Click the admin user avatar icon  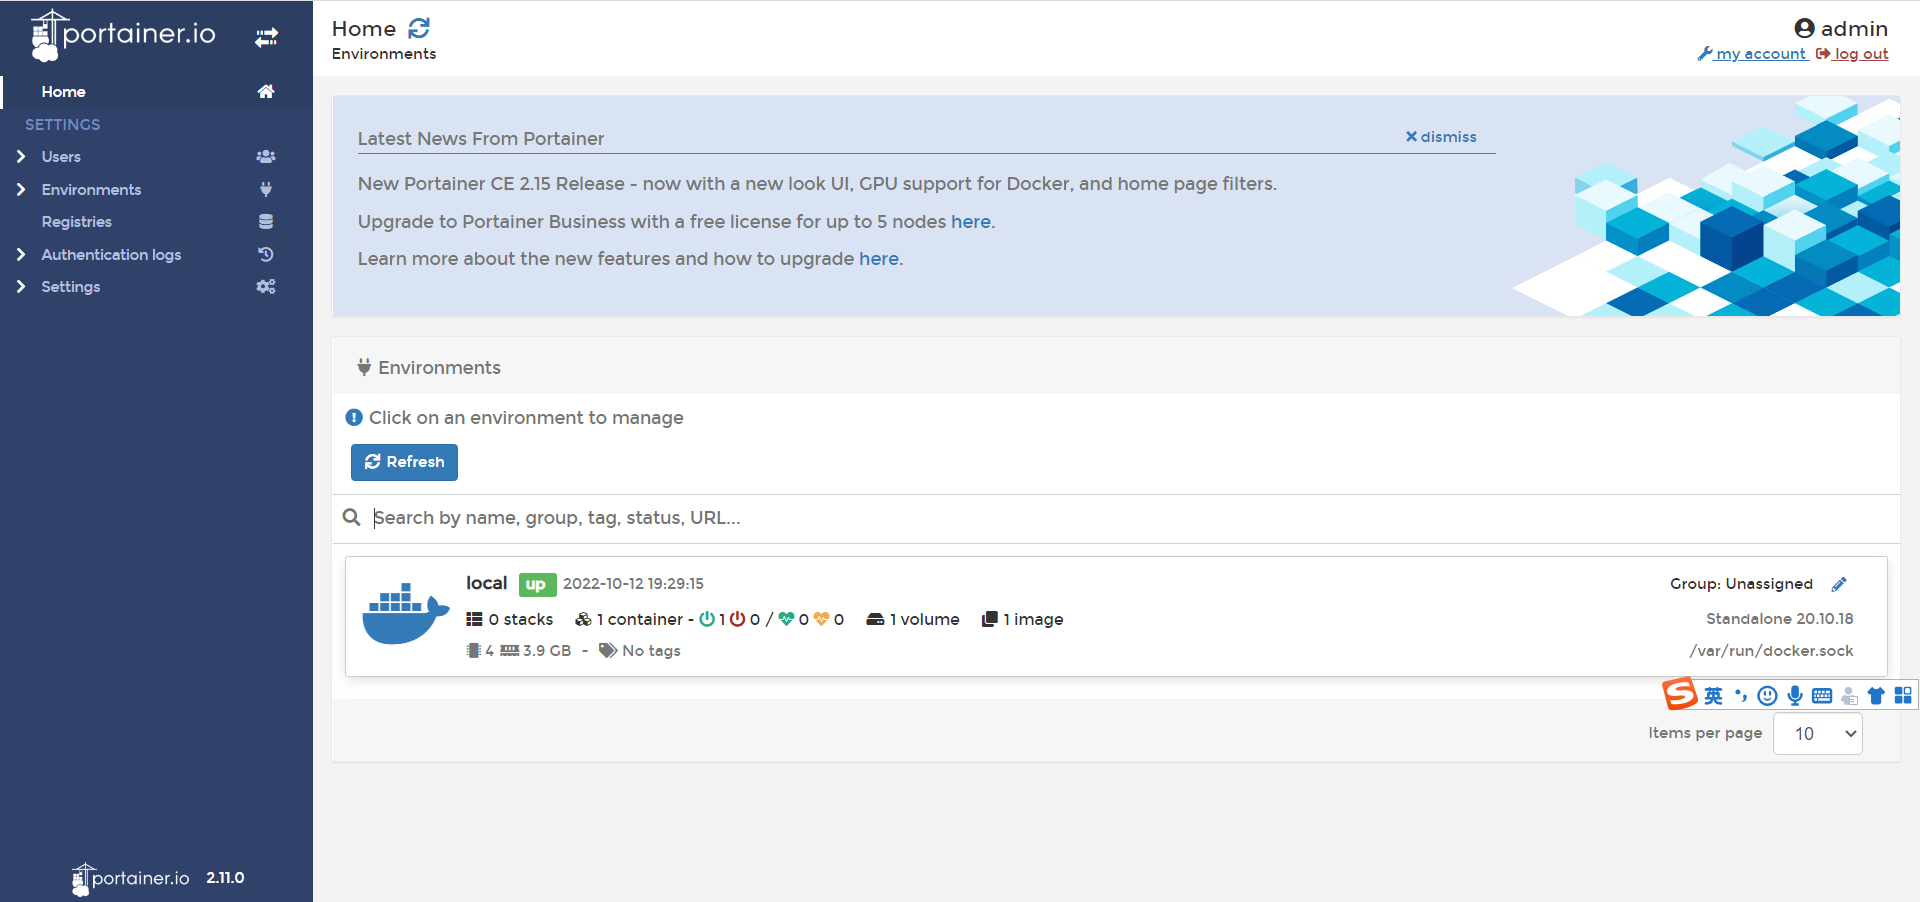1804,29
